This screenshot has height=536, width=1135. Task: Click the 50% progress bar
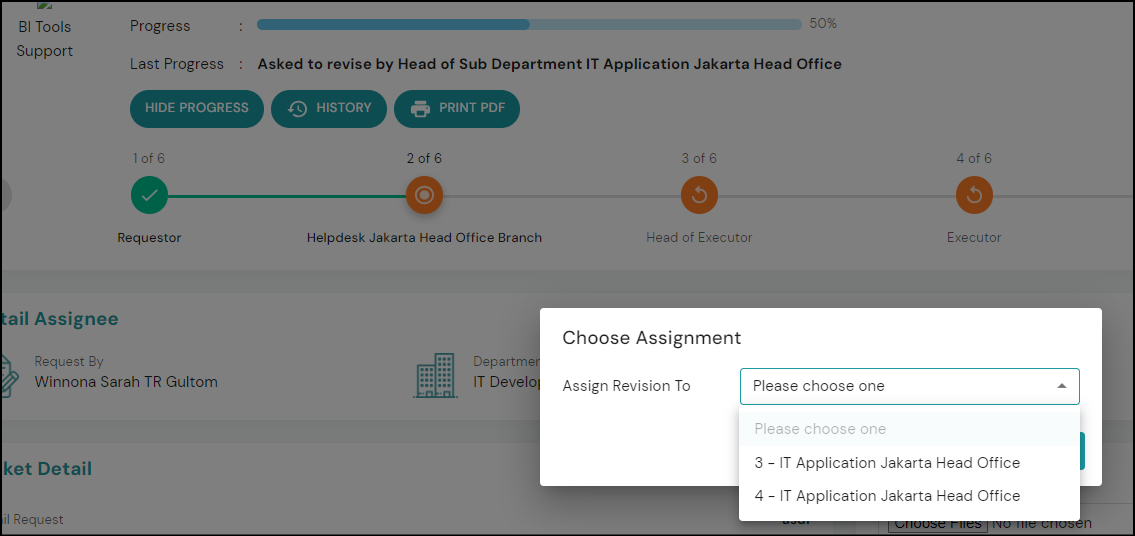[529, 24]
